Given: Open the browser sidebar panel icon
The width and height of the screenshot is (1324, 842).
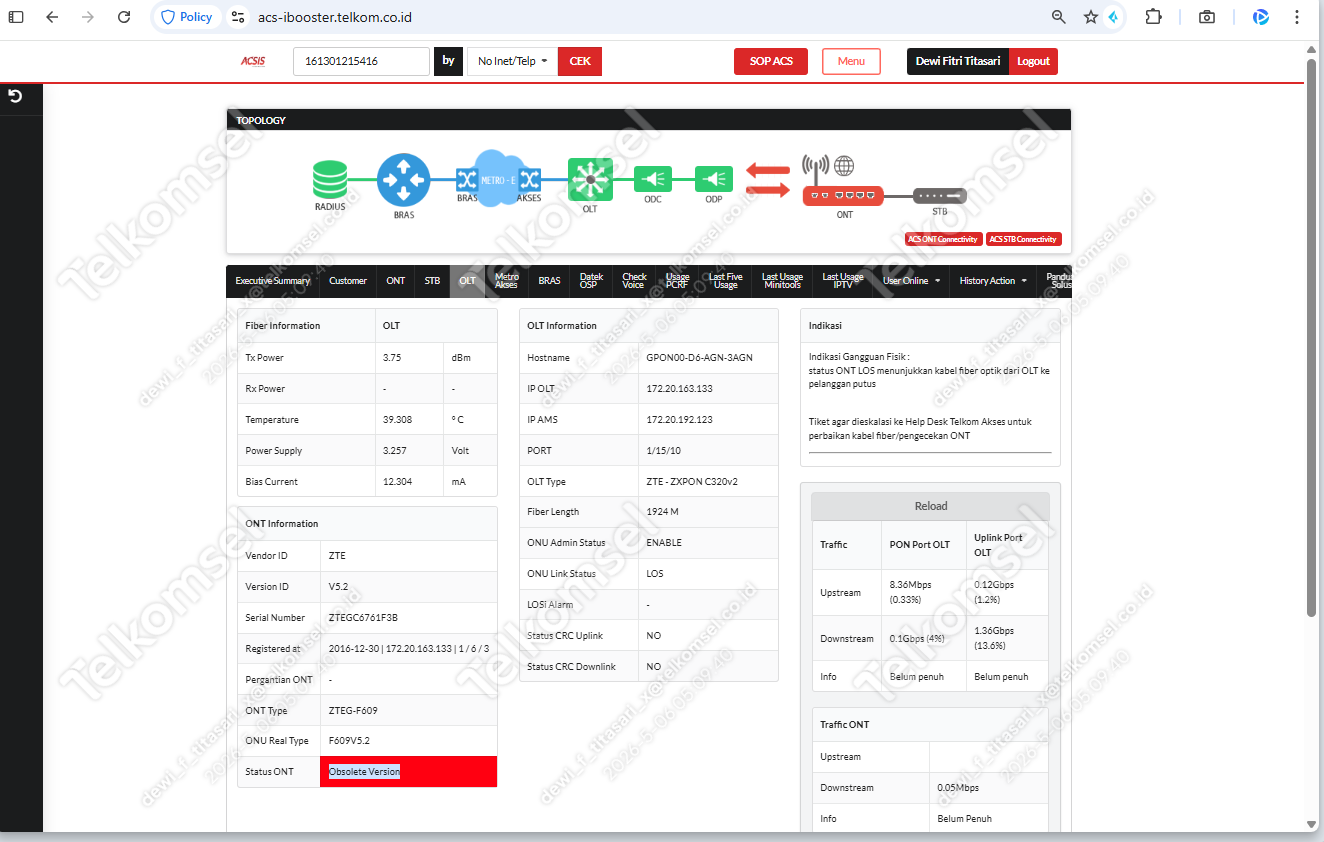Looking at the screenshot, I should [x=16, y=17].
